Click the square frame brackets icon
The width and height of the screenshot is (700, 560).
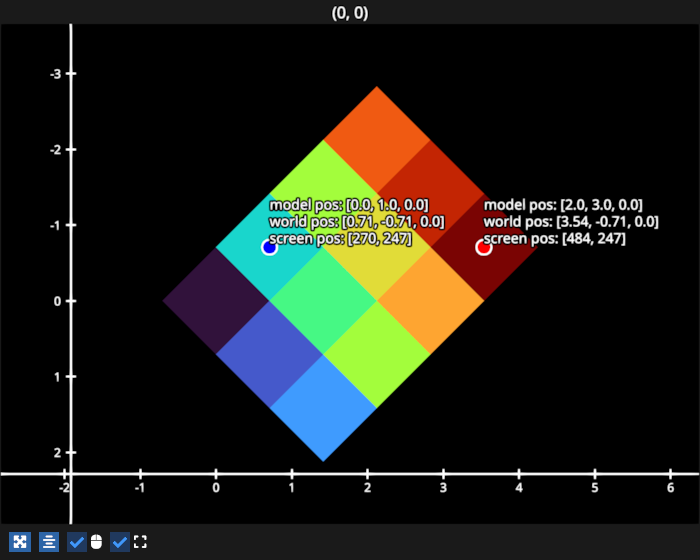click(x=140, y=542)
